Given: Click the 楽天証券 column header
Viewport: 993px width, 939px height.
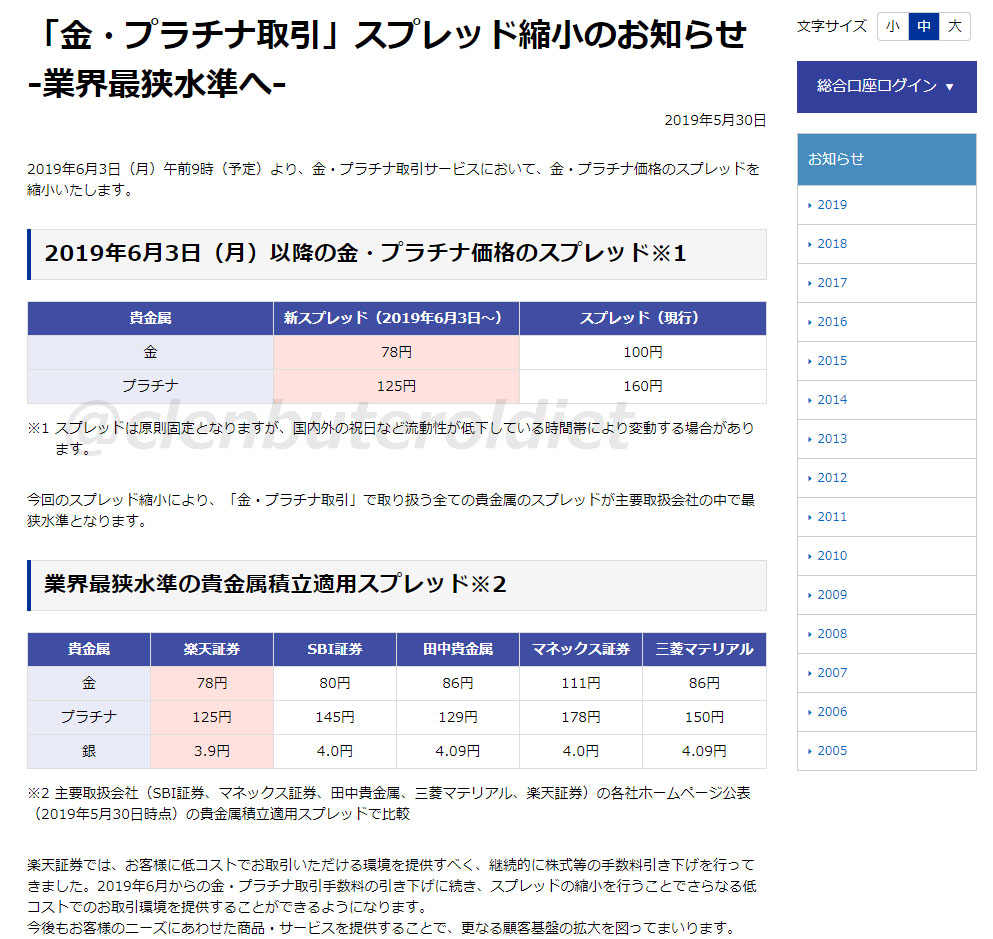Looking at the screenshot, I should point(212,649).
